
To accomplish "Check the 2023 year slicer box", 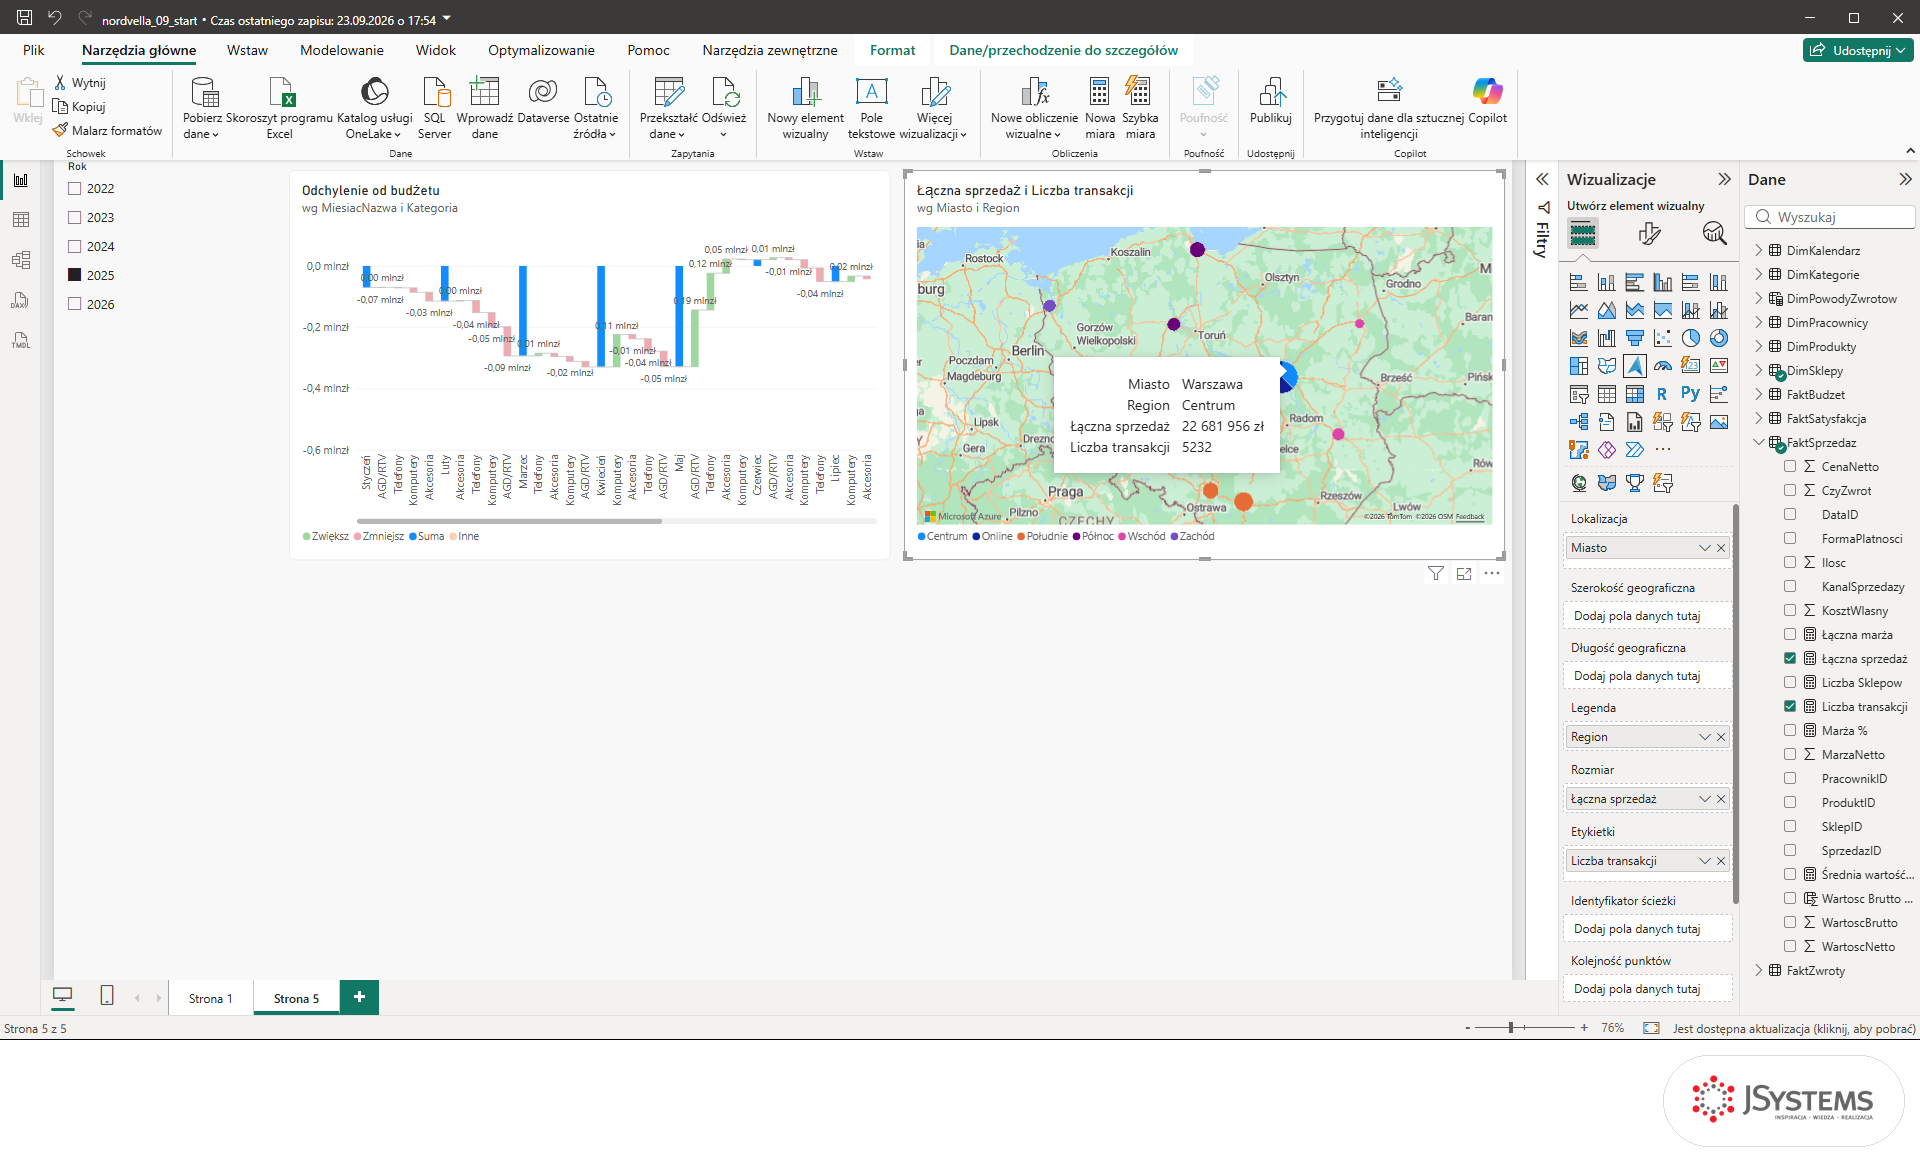I will click(x=74, y=217).
